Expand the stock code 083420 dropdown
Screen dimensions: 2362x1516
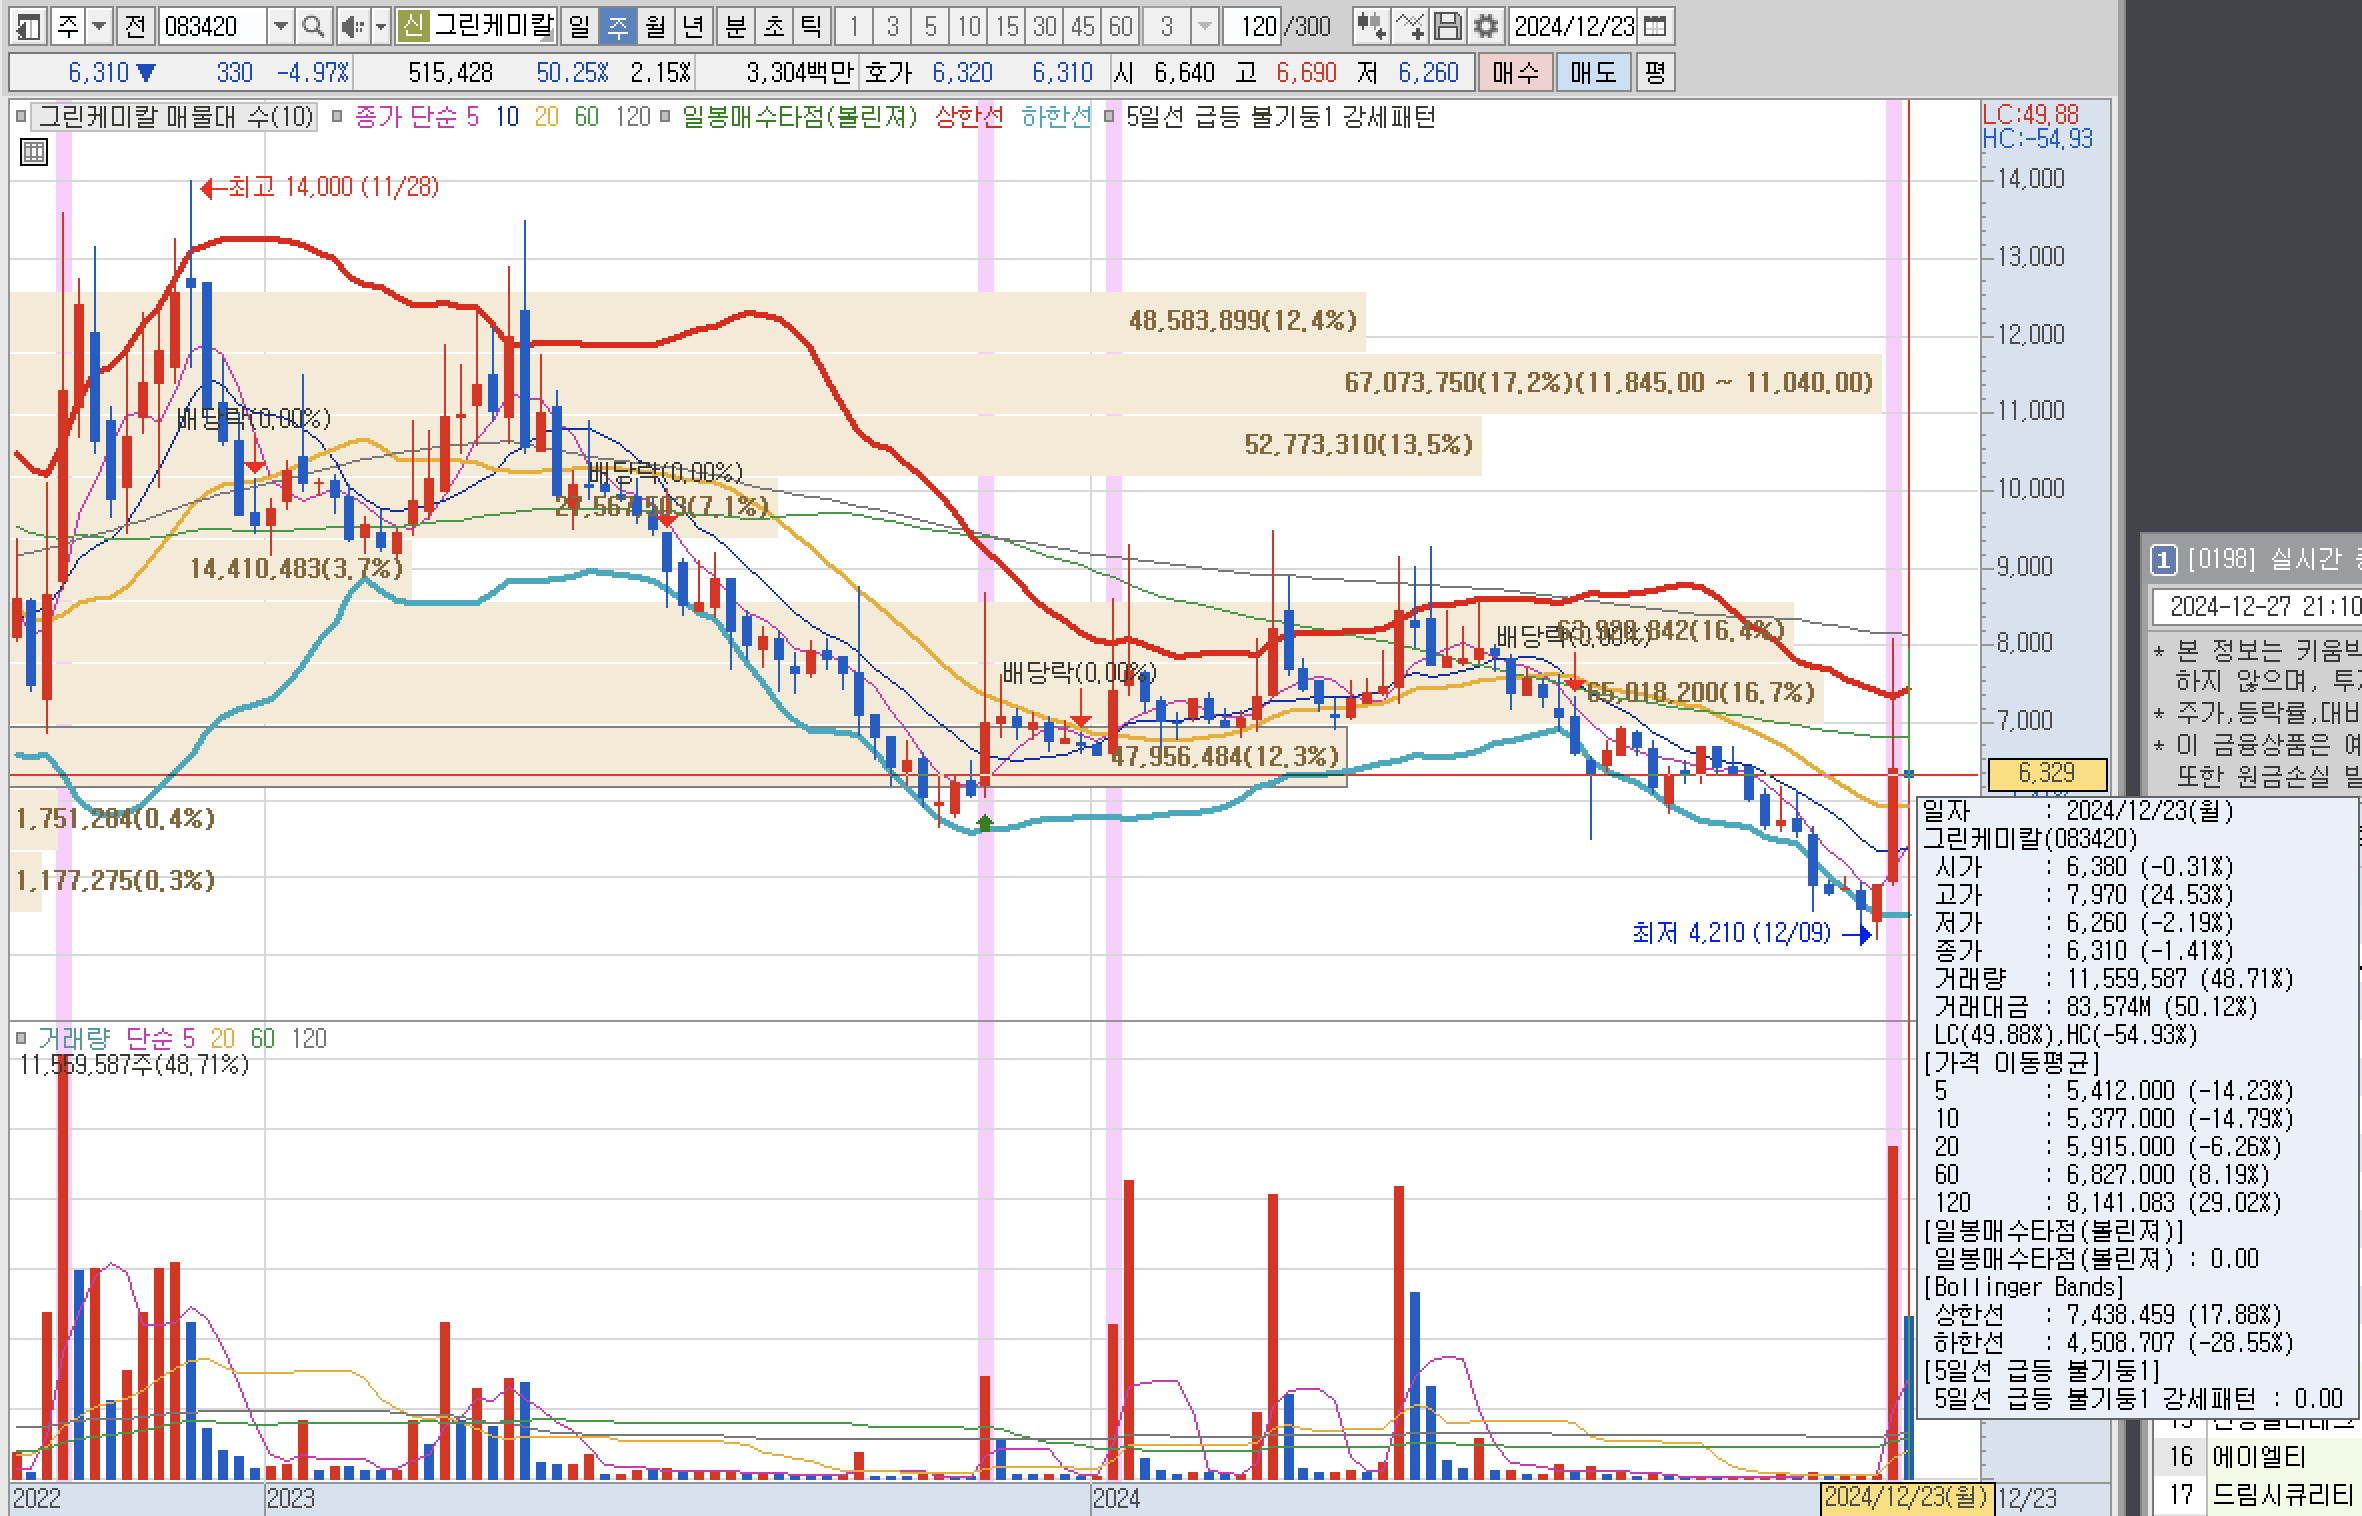coord(281,27)
